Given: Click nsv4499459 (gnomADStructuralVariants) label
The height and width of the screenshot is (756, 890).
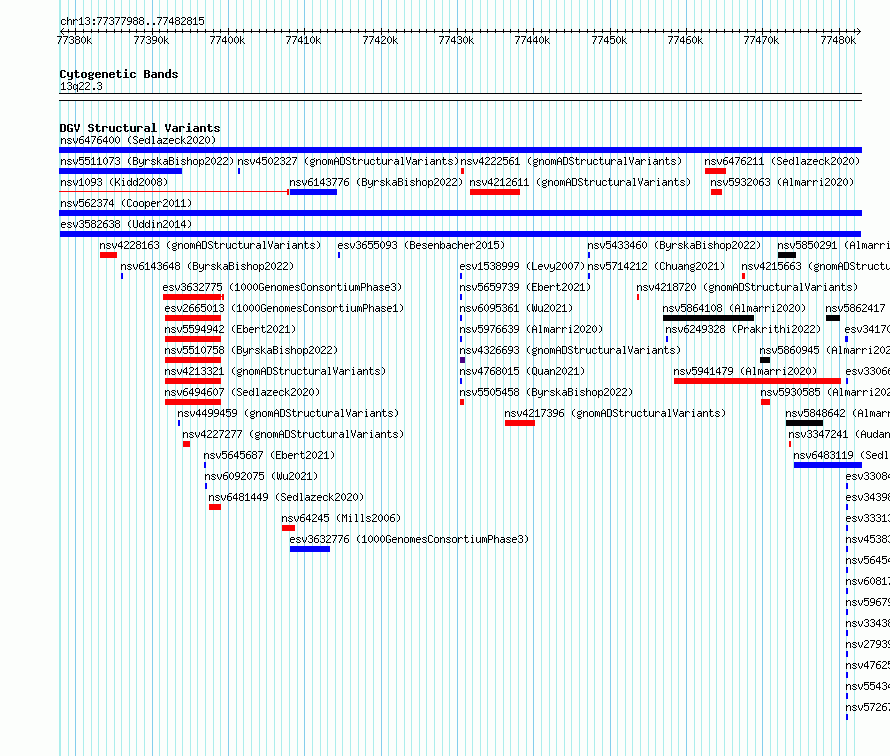Looking at the screenshot, I should 288,413.
